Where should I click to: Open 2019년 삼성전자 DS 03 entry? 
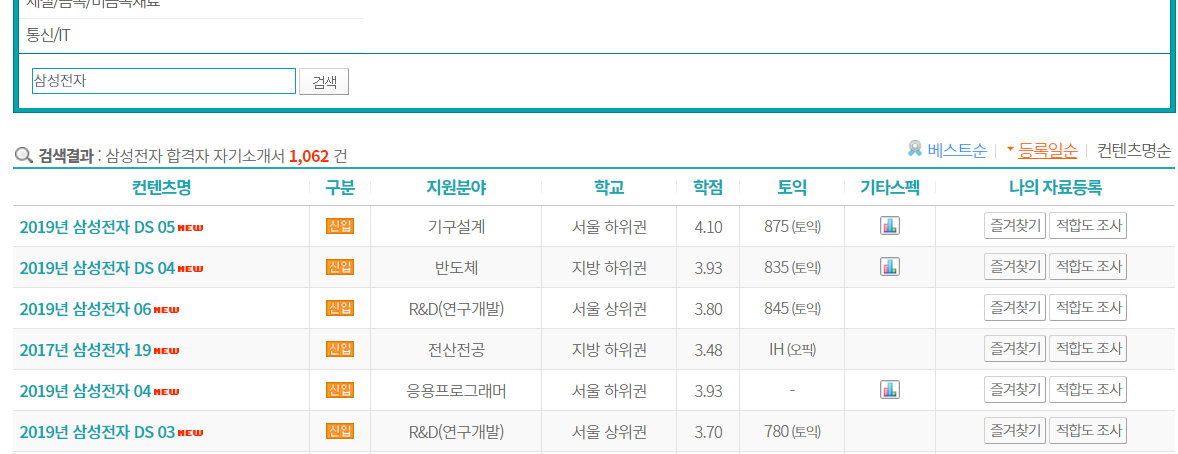point(97,431)
